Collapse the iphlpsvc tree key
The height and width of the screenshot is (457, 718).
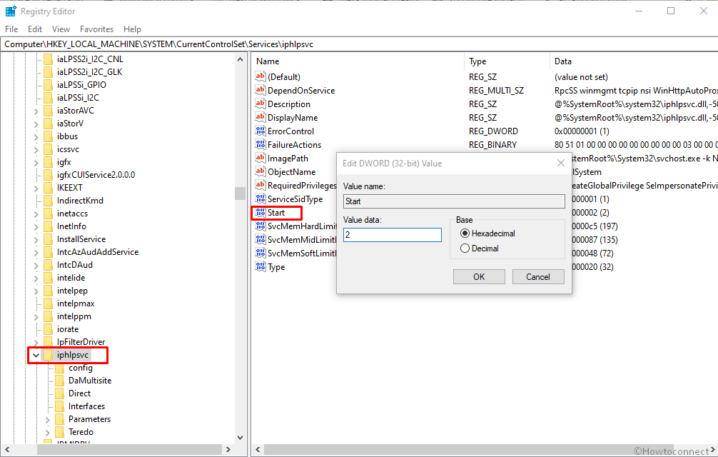[x=36, y=355]
